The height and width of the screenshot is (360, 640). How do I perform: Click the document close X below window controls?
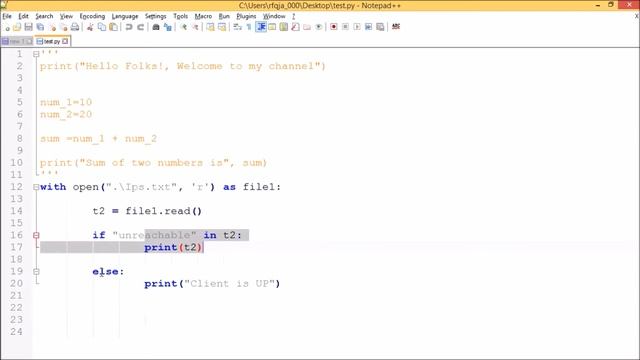(x=636, y=16)
